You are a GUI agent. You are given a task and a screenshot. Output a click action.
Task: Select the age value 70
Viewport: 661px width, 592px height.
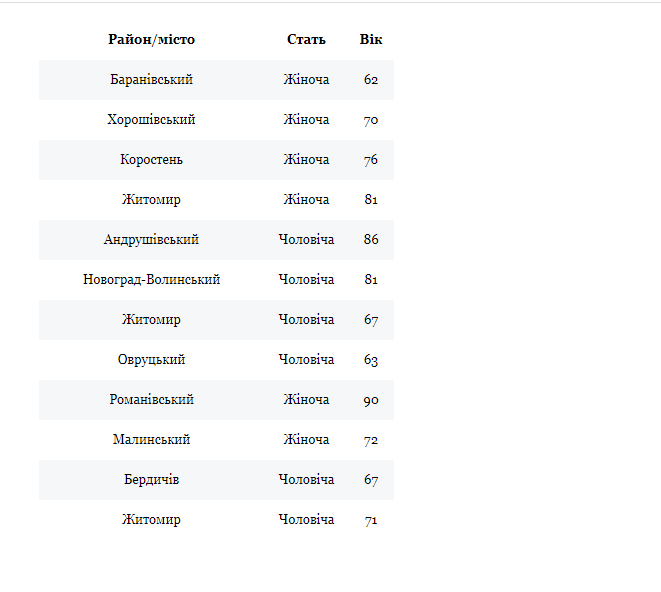[371, 120]
